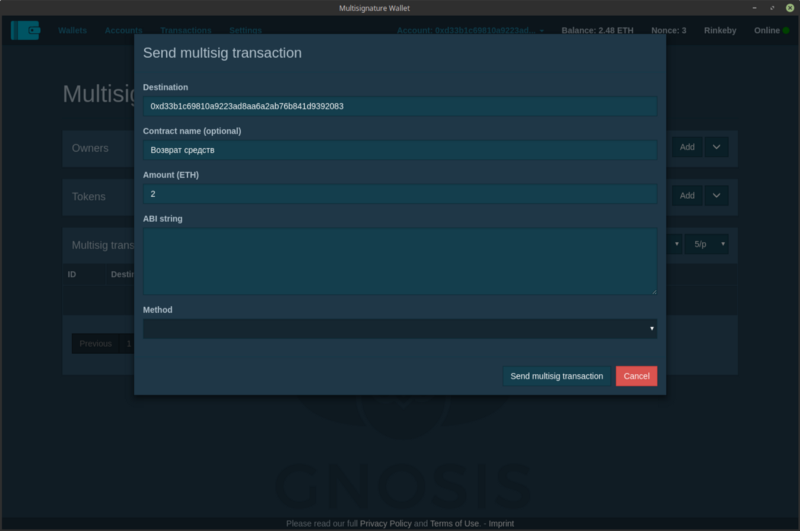The width and height of the screenshot is (800, 531).
Task: Click the green Online status indicator
Action: point(786,30)
